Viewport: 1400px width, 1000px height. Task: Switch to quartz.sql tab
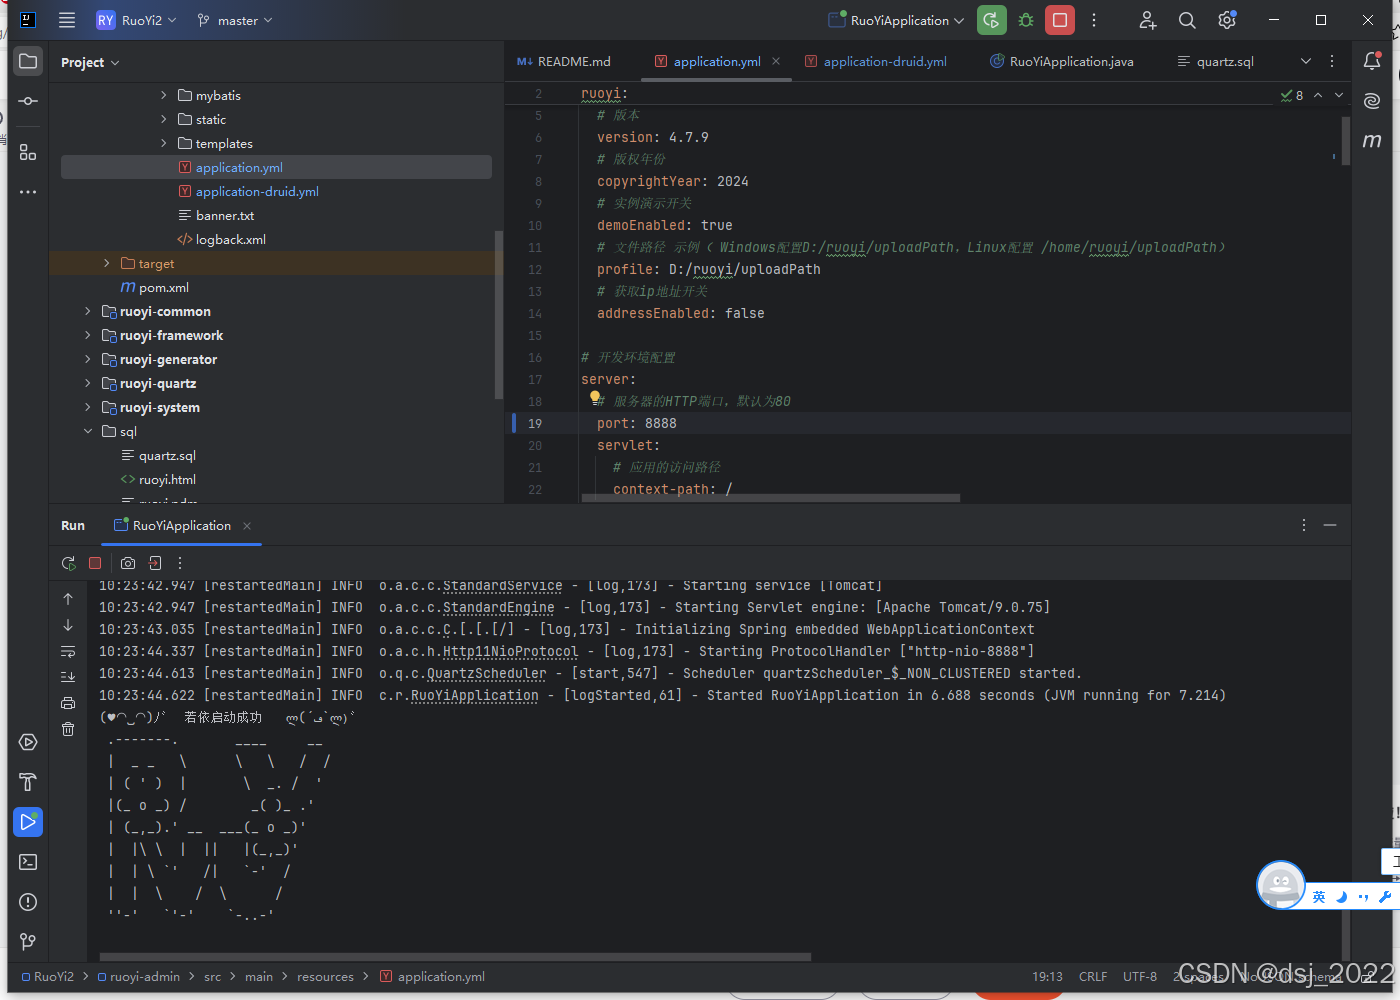(x=1215, y=61)
